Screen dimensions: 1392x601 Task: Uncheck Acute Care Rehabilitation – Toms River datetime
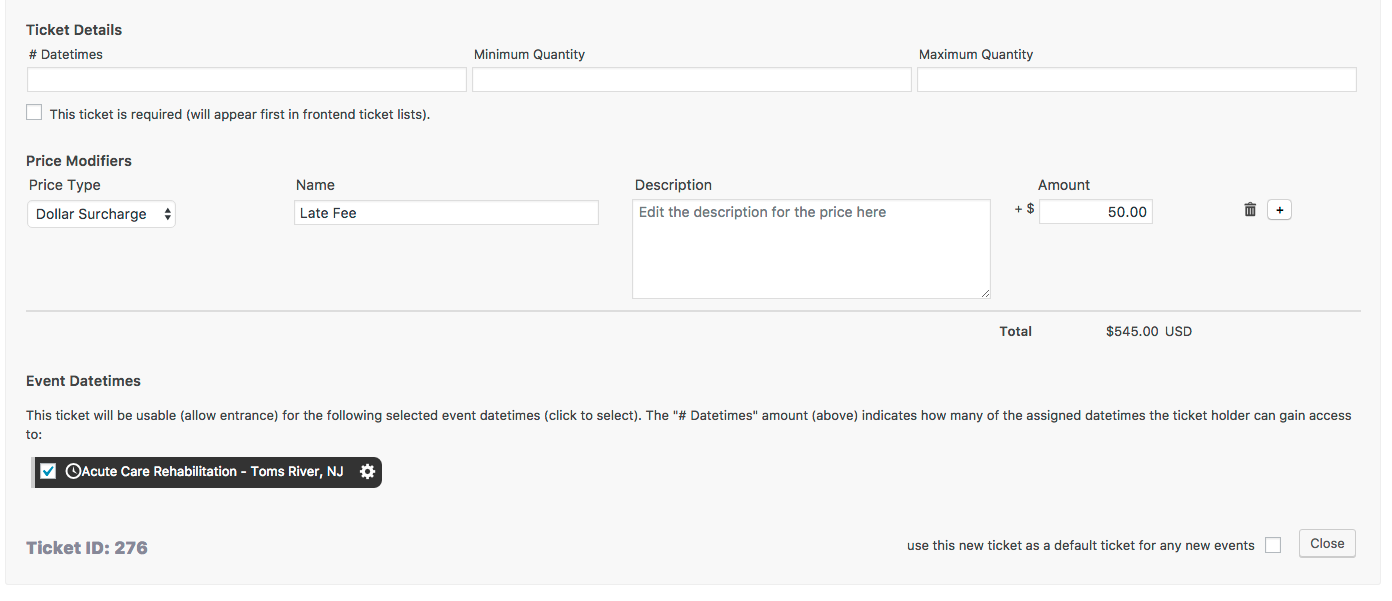click(48, 471)
